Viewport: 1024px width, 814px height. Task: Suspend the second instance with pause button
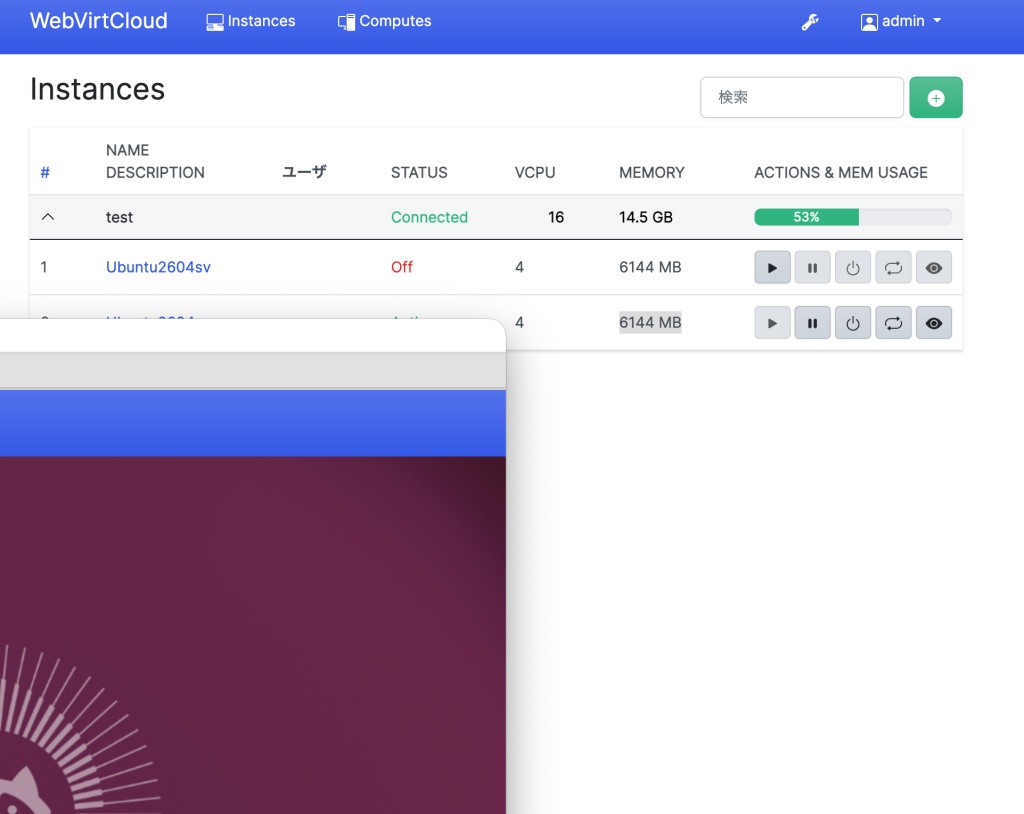click(x=812, y=323)
